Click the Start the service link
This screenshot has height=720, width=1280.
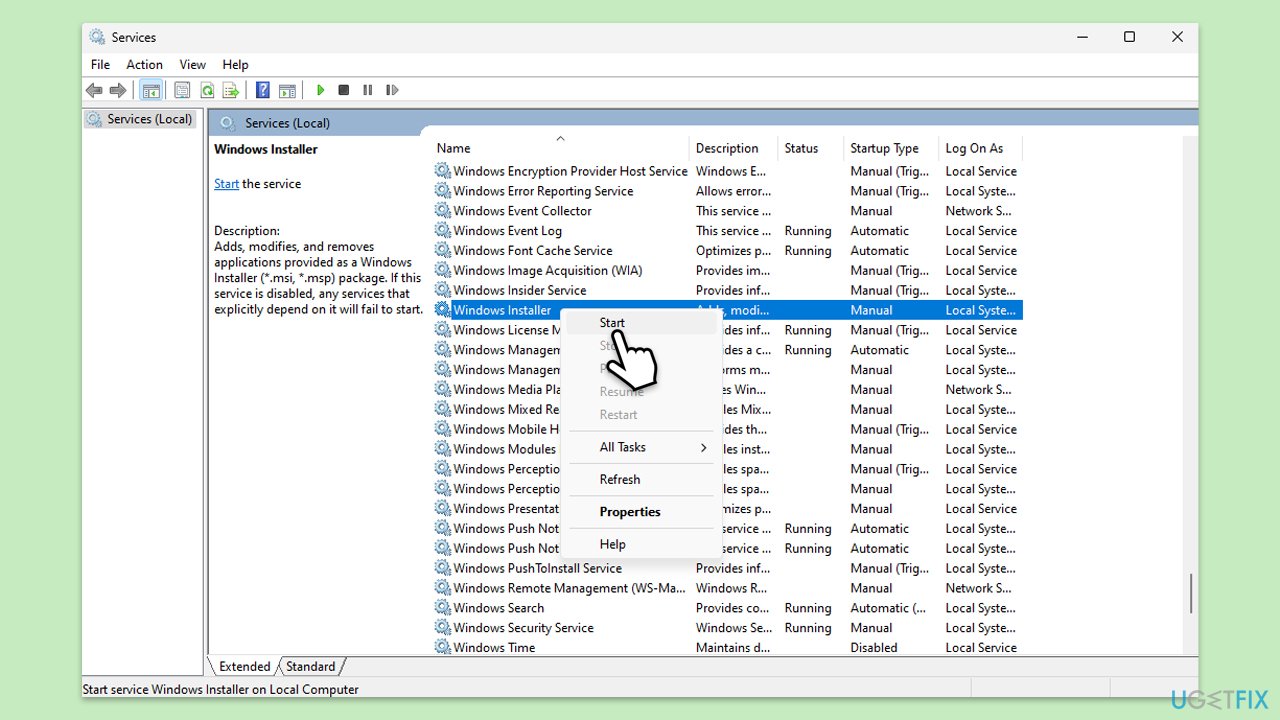point(226,184)
